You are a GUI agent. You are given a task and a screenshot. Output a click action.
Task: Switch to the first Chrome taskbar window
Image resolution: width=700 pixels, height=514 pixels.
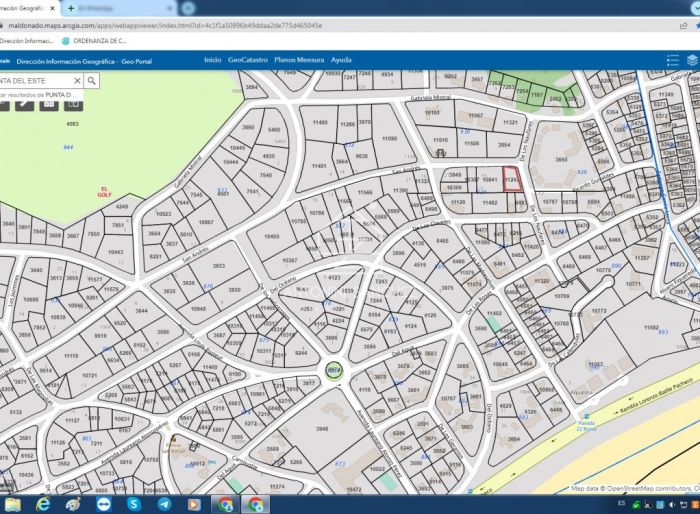[x=225, y=505]
